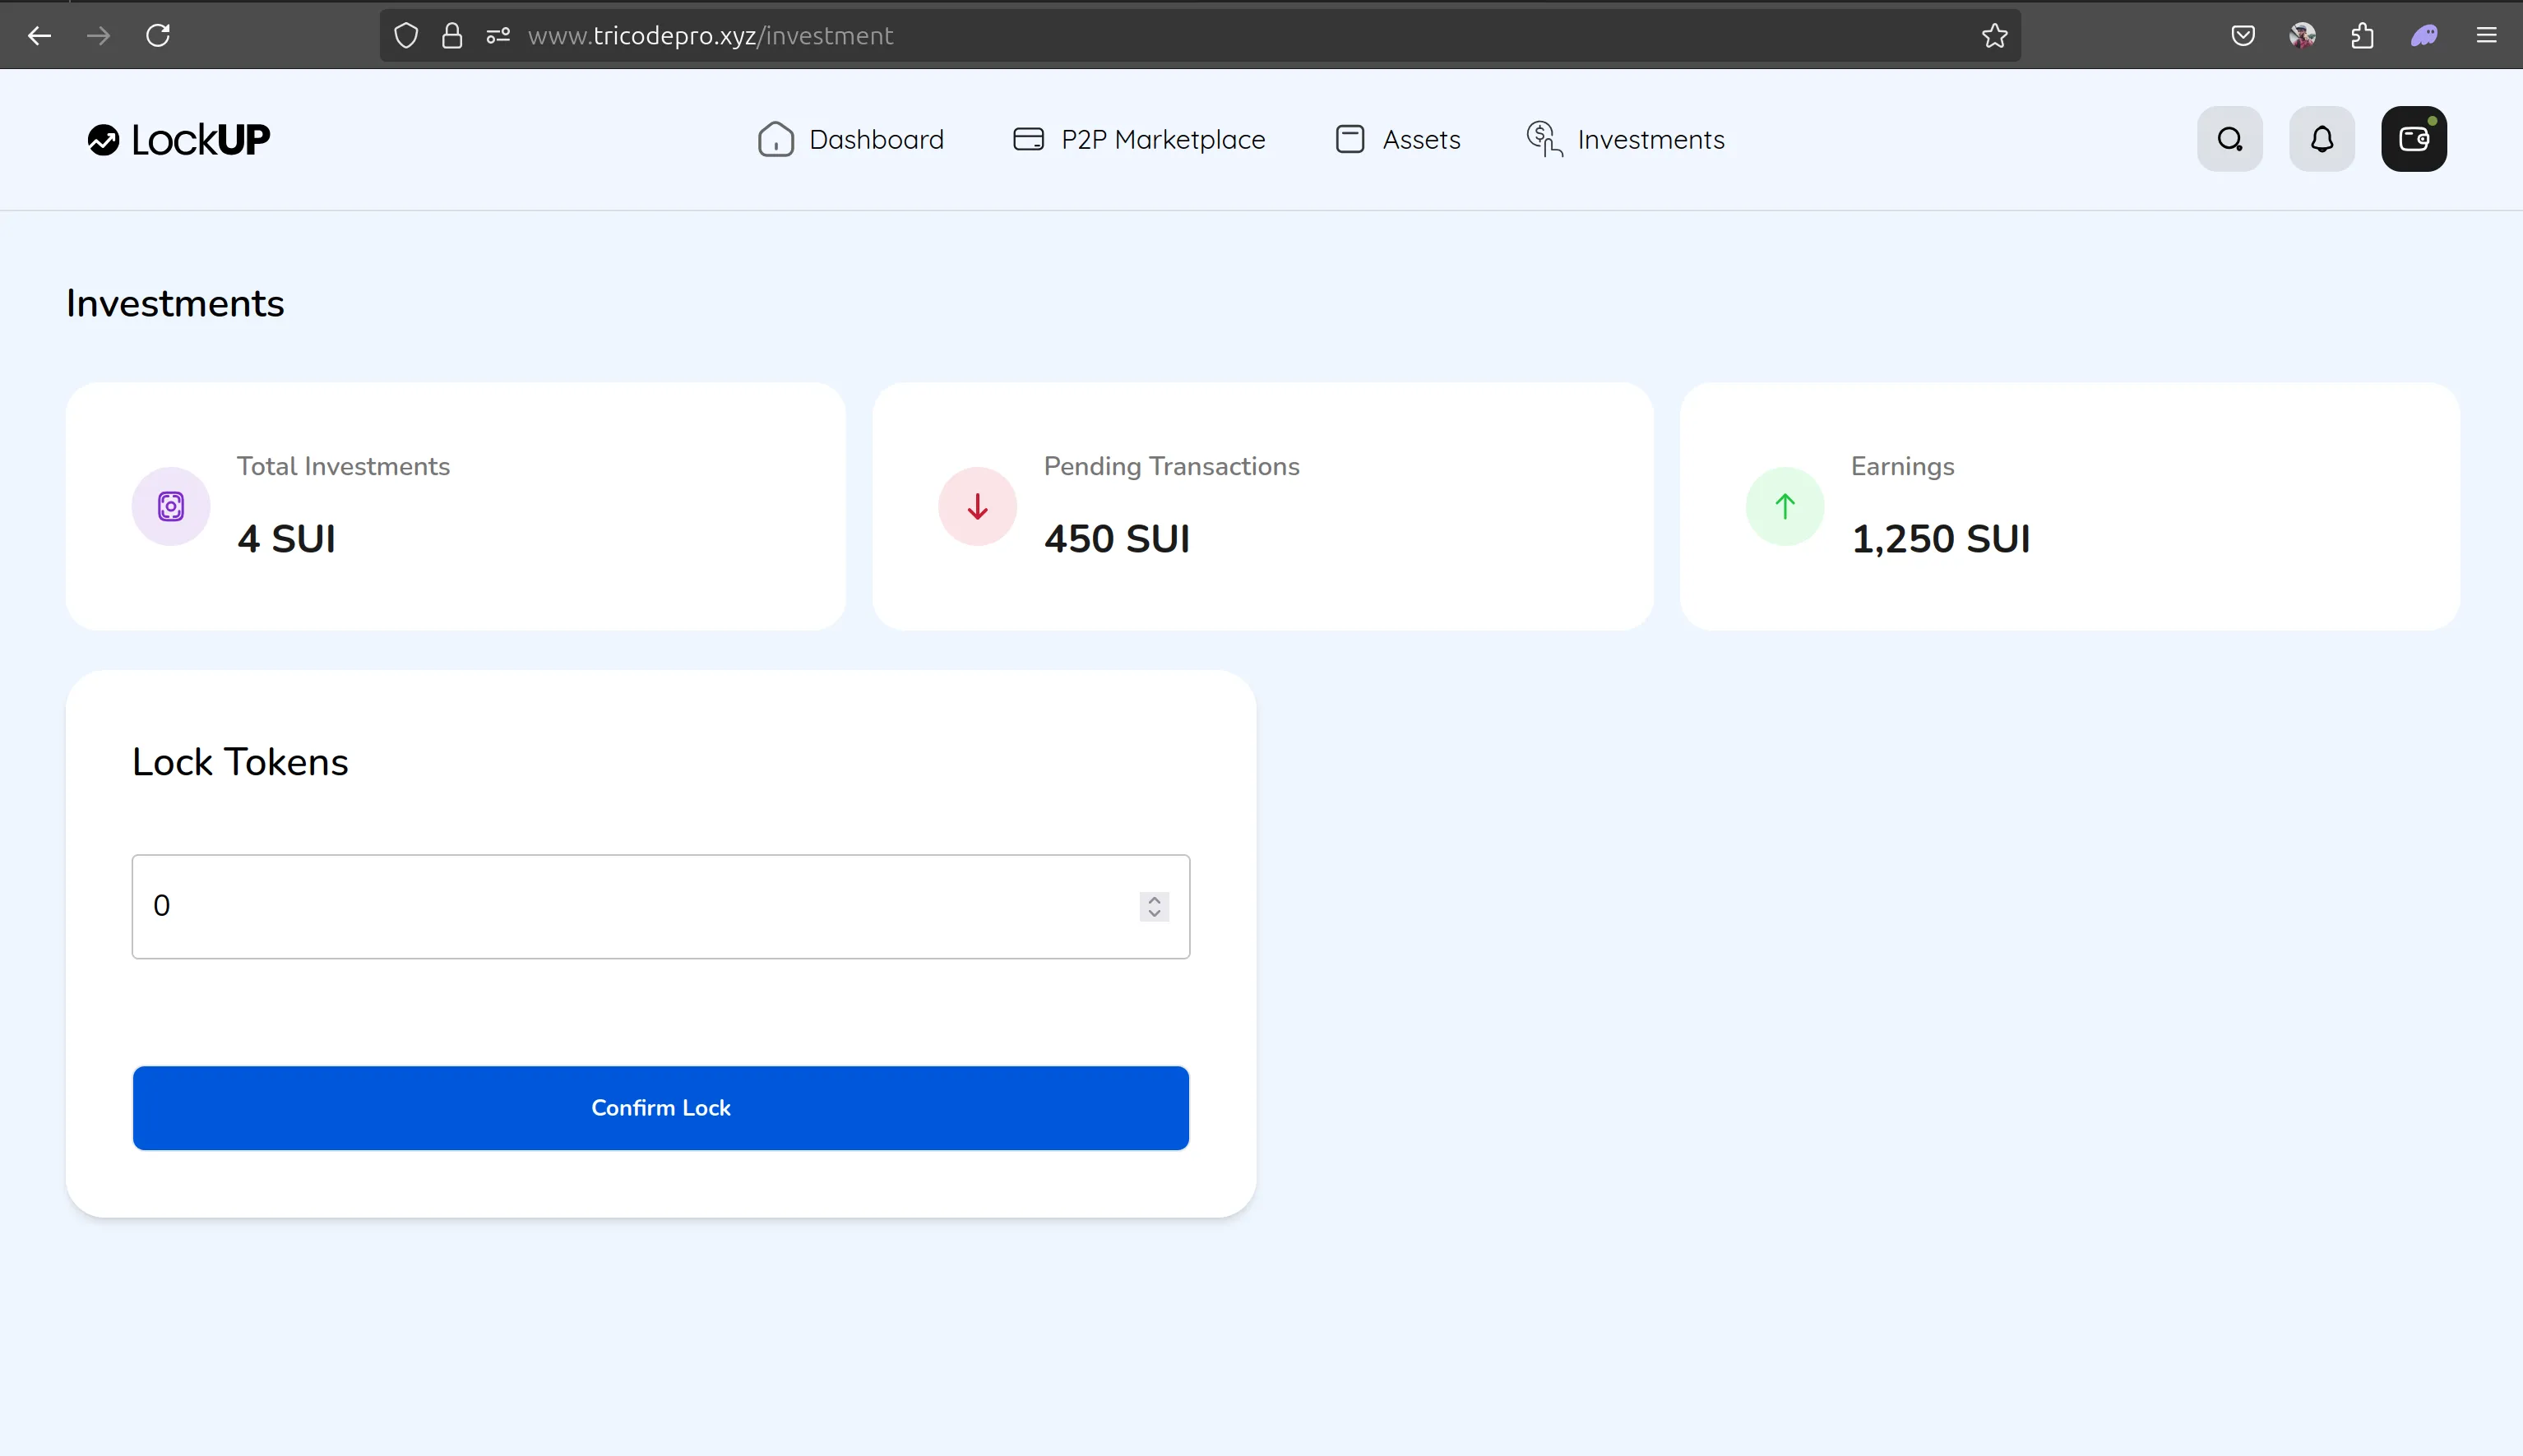
Task: Click the Assets wallet icon
Action: click(1349, 139)
